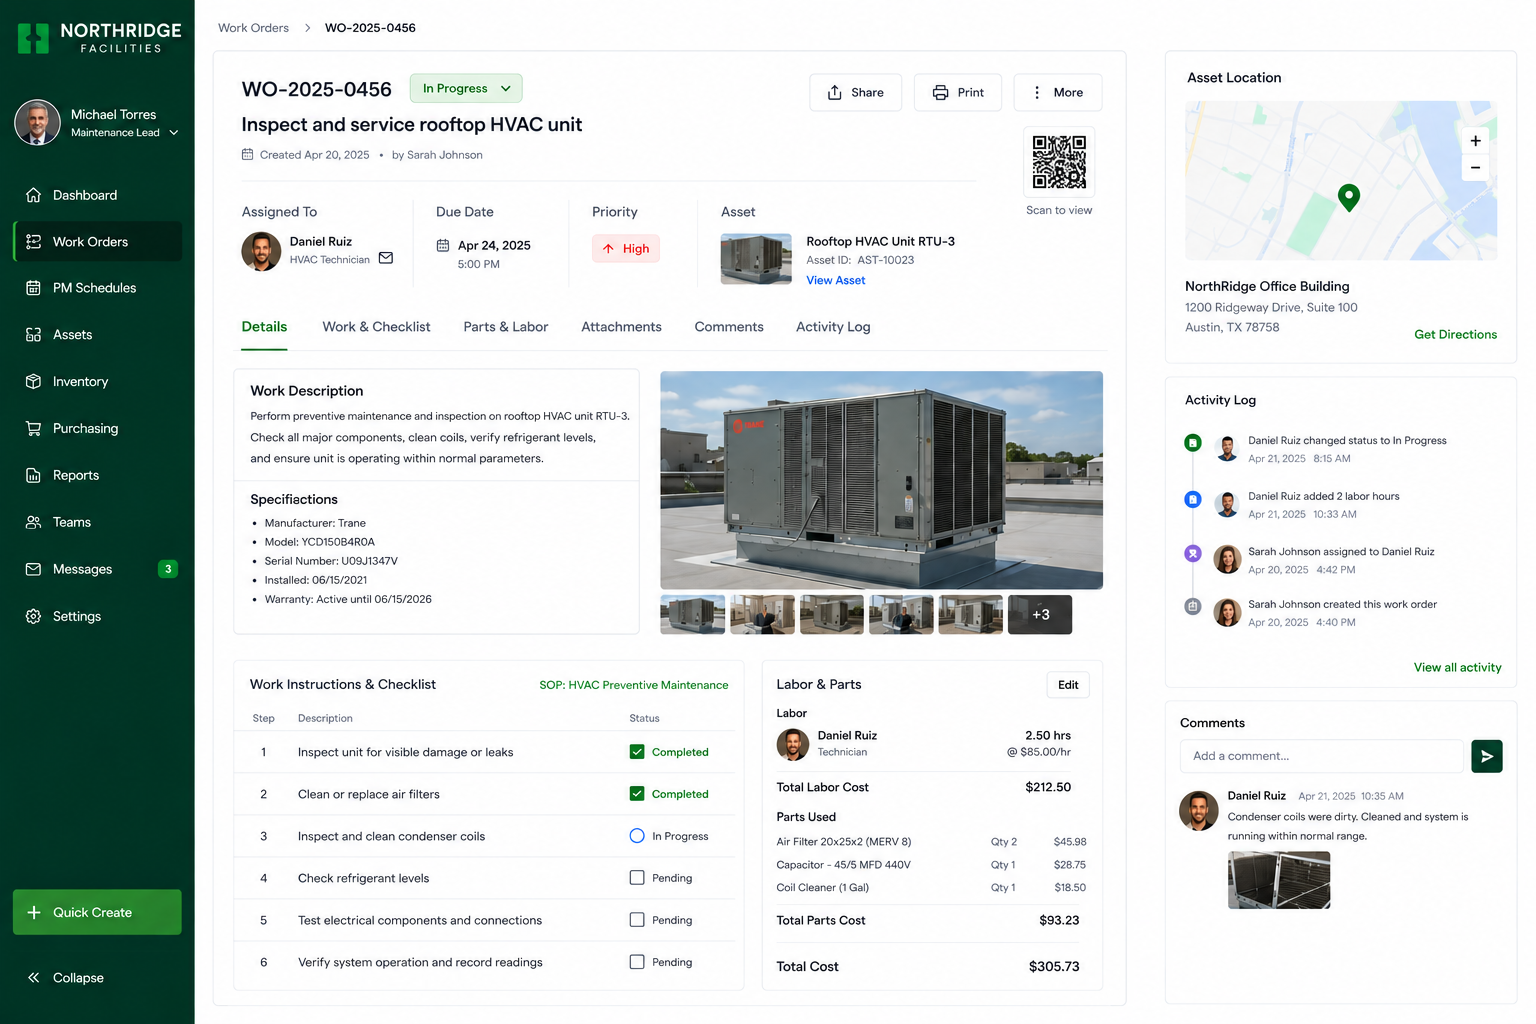The image size is (1536, 1024).
Task: Click the Rooftop HVAC Unit RTU-3 asset image
Action: pos(756,259)
